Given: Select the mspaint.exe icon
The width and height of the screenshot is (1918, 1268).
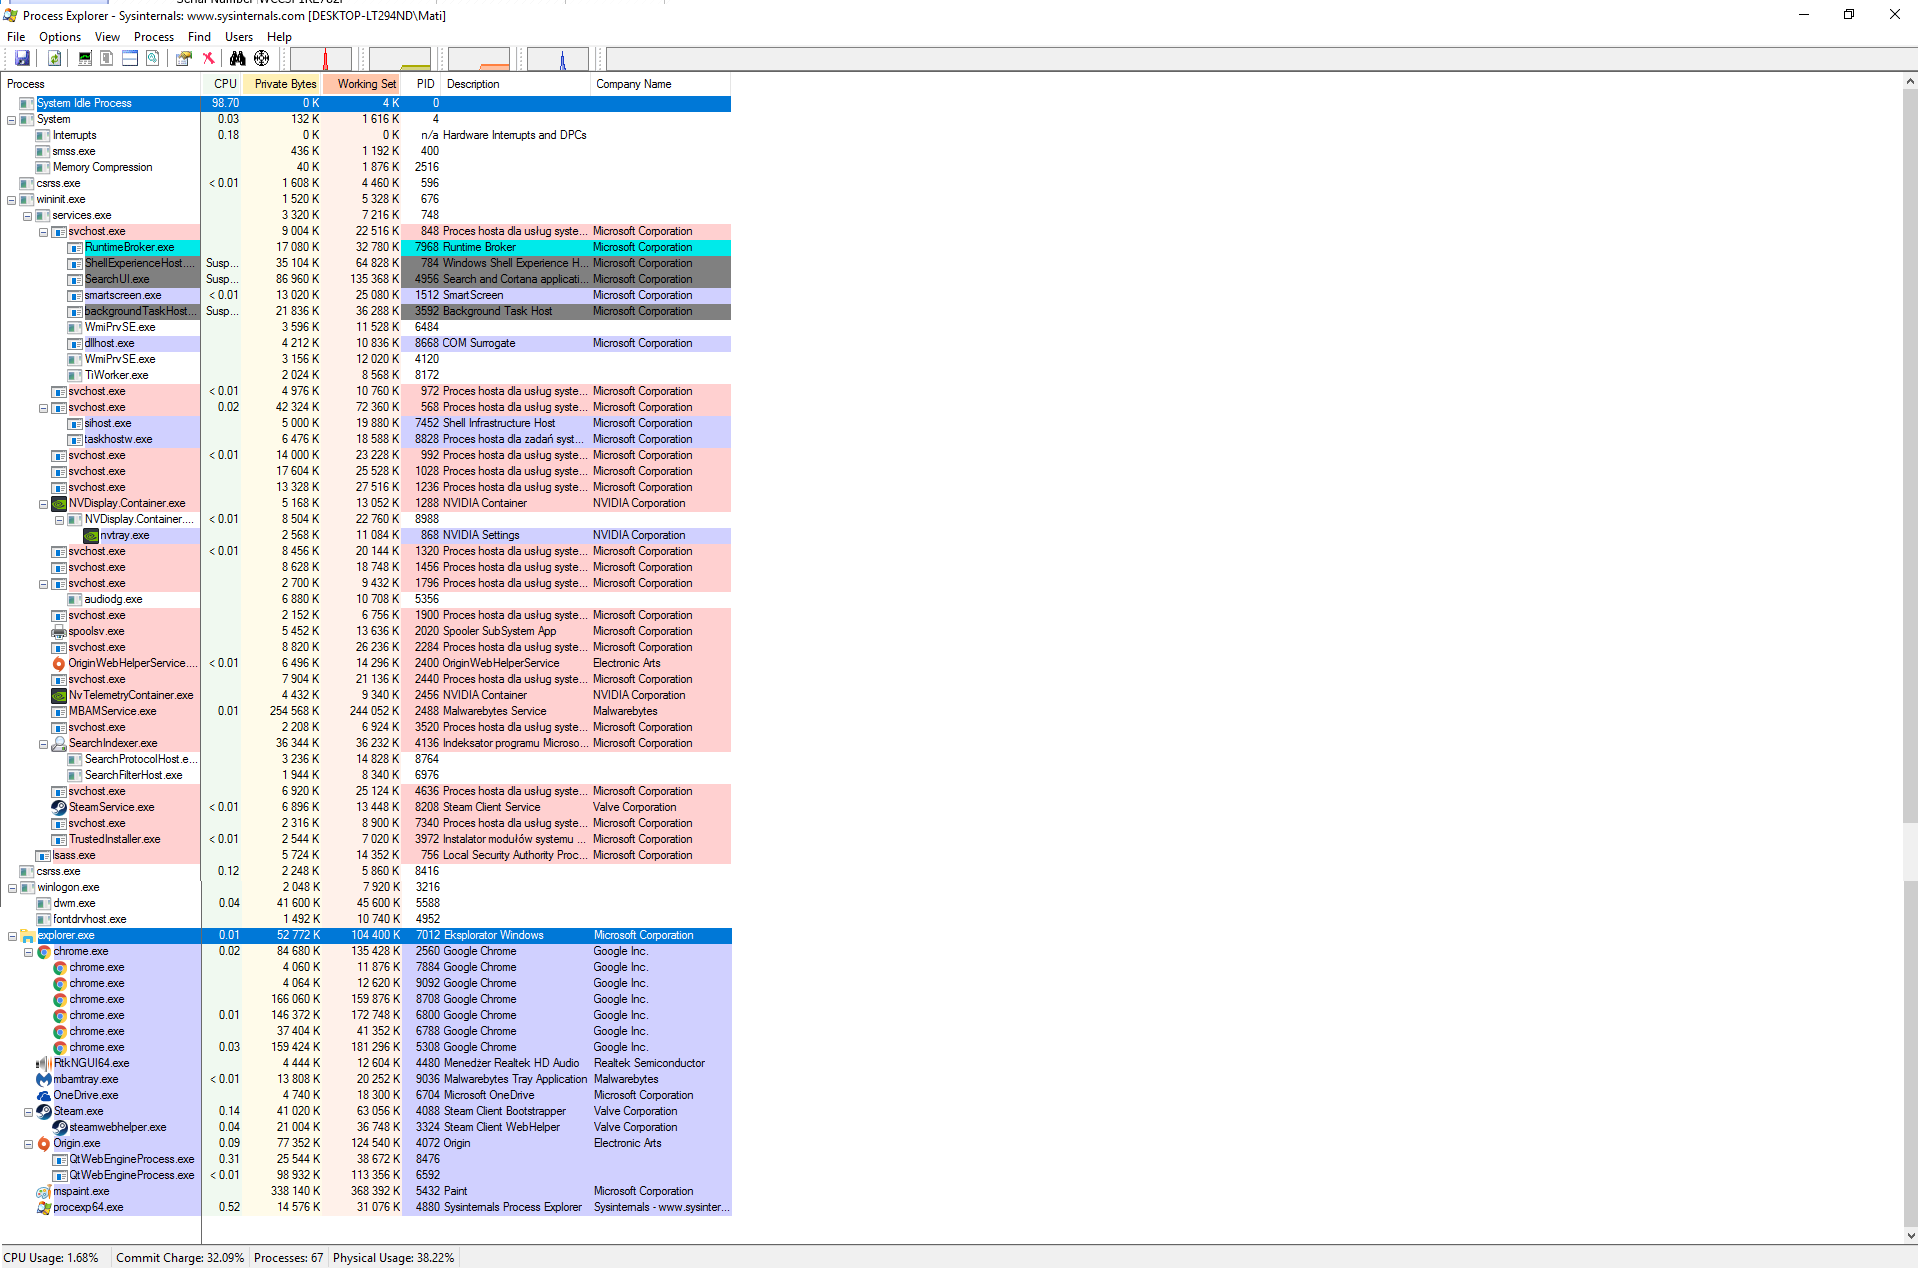Looking at the screenshot, I should (43, 1191).
